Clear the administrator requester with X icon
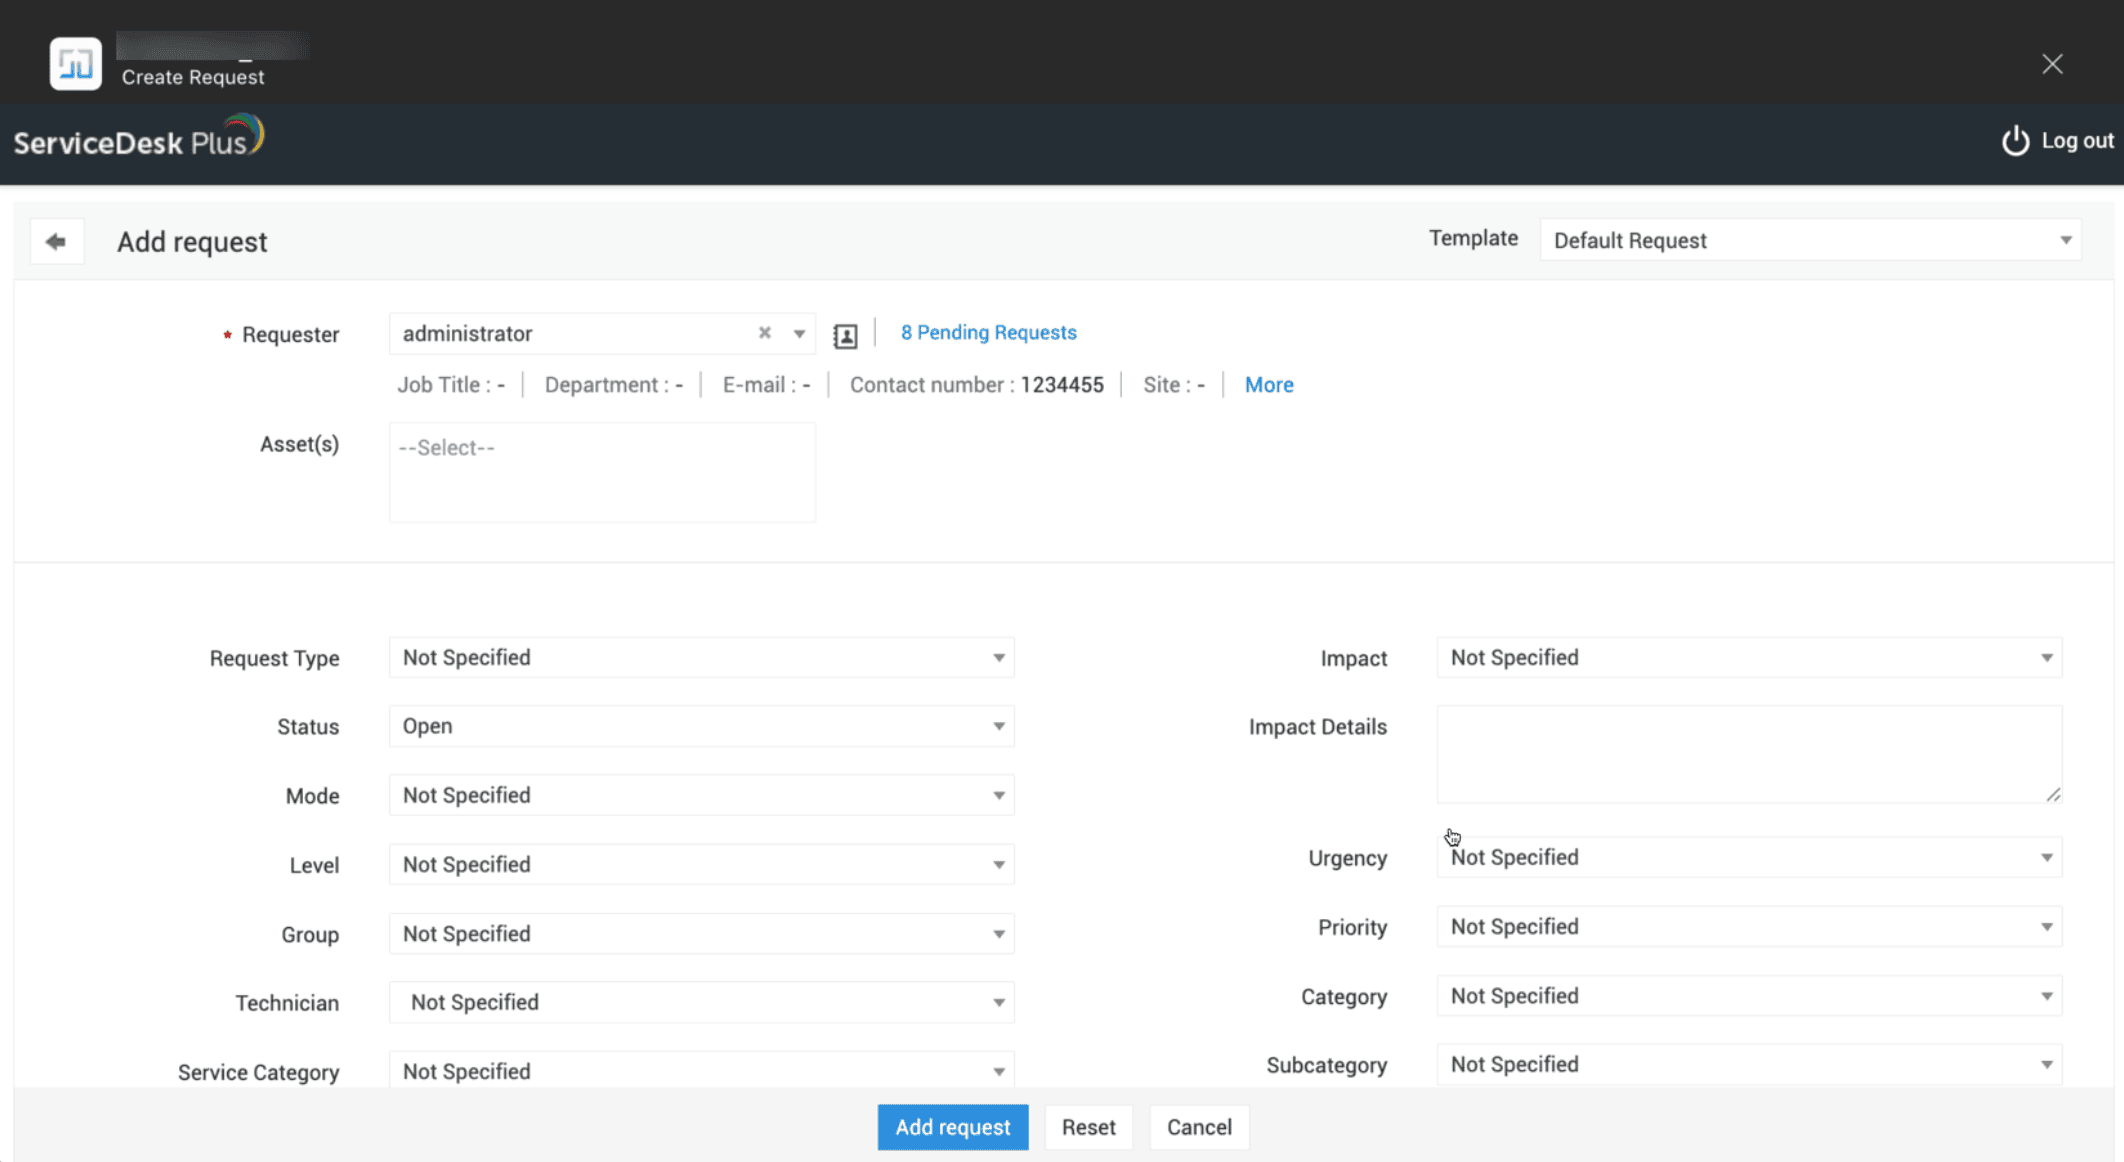The image size is (2124, 1162). (x=764, y=333)
